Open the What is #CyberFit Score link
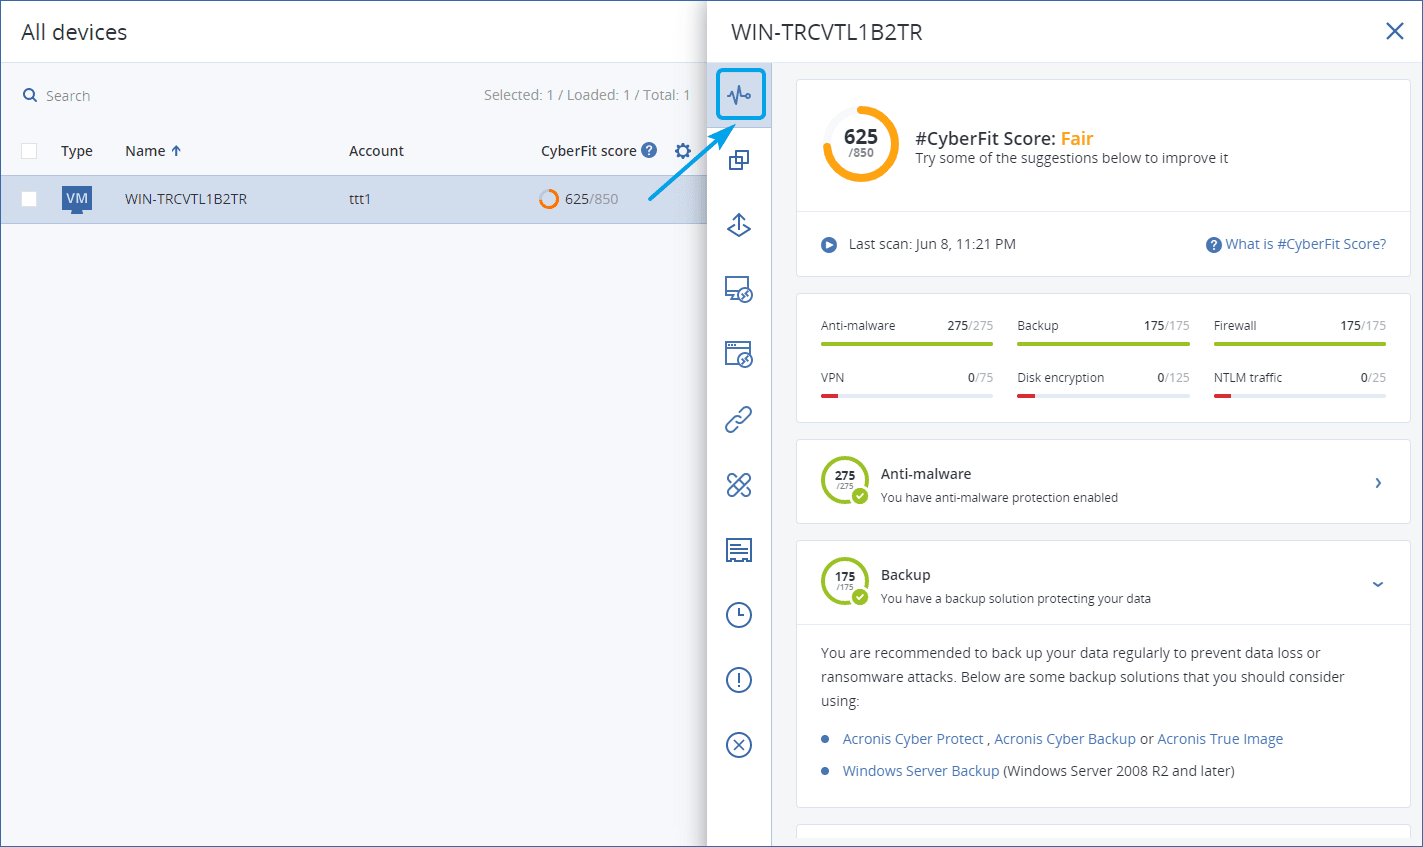 pos(1305,244)
